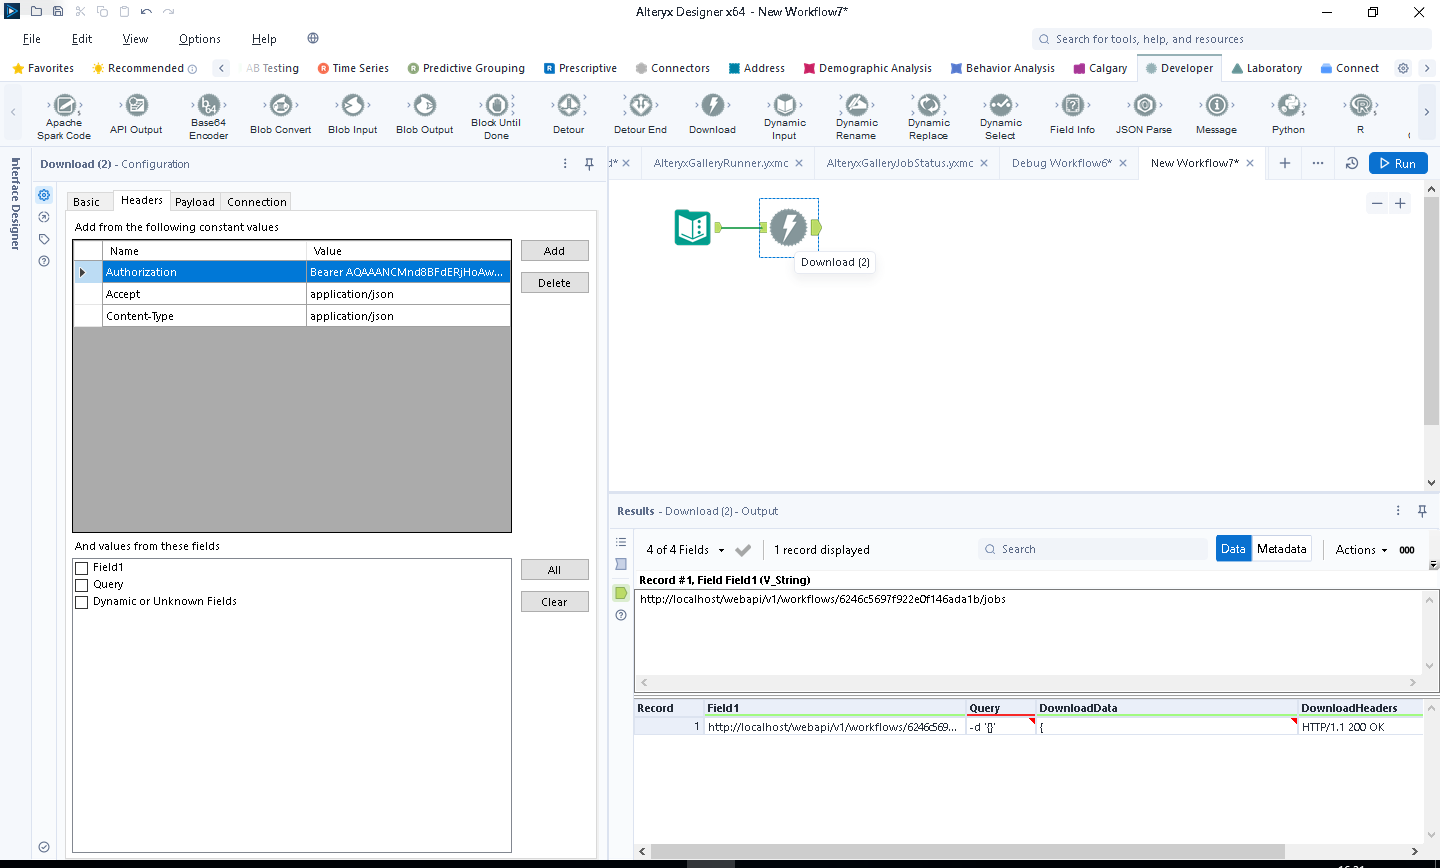
Task: Switch results view to Metadata
Action: (x=1282, y=548)
